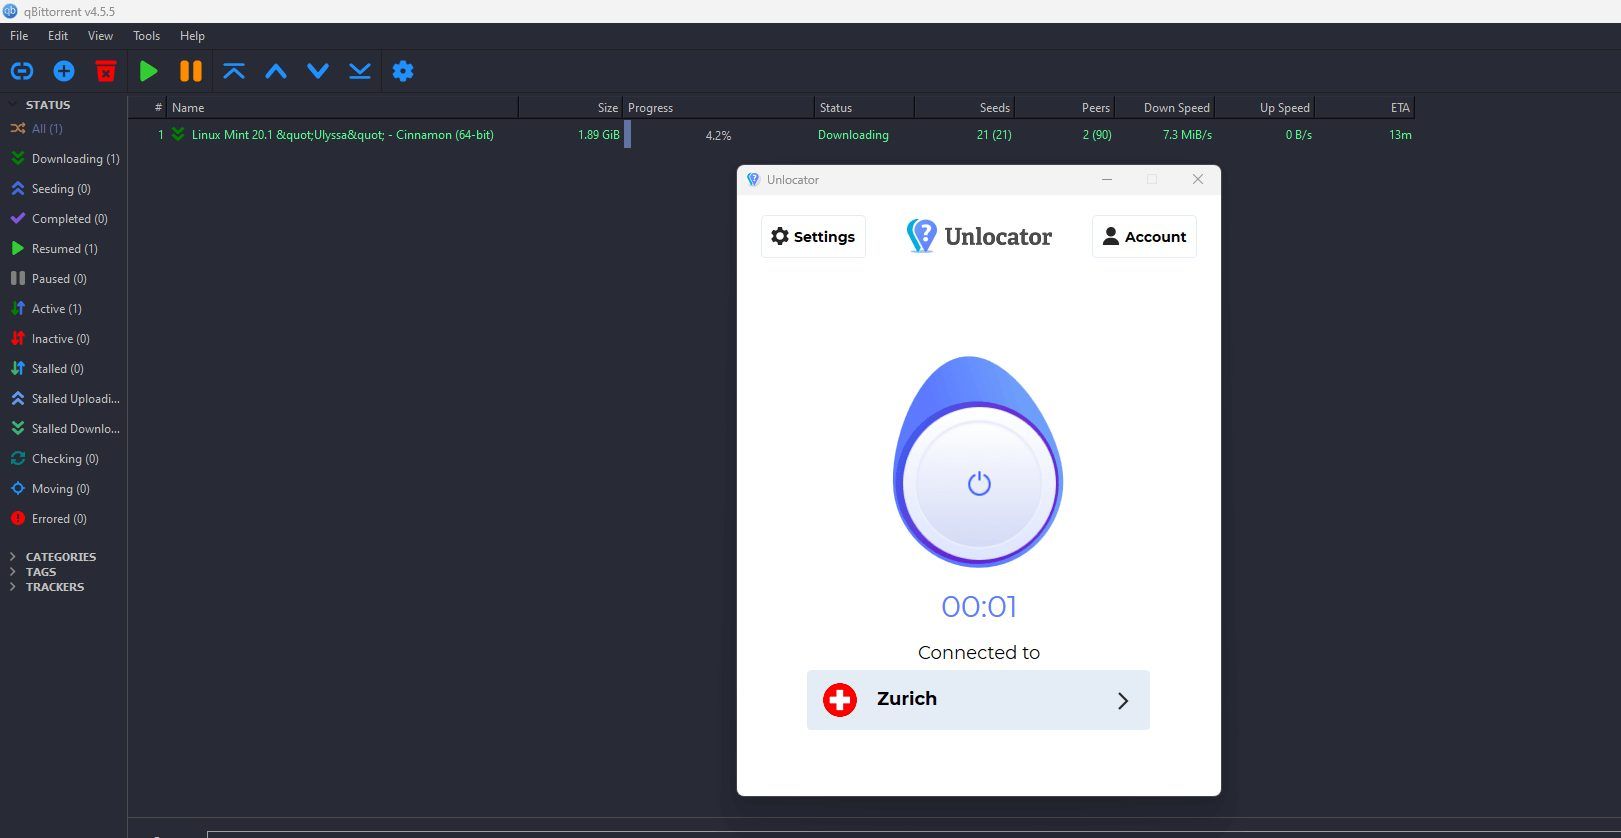Sort torrents by Name column

343,108
